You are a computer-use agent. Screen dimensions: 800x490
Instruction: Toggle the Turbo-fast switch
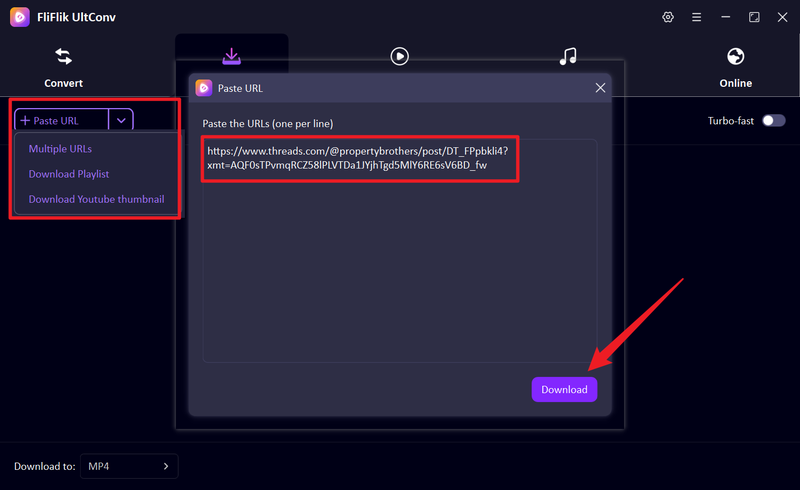tap(773, 120)
